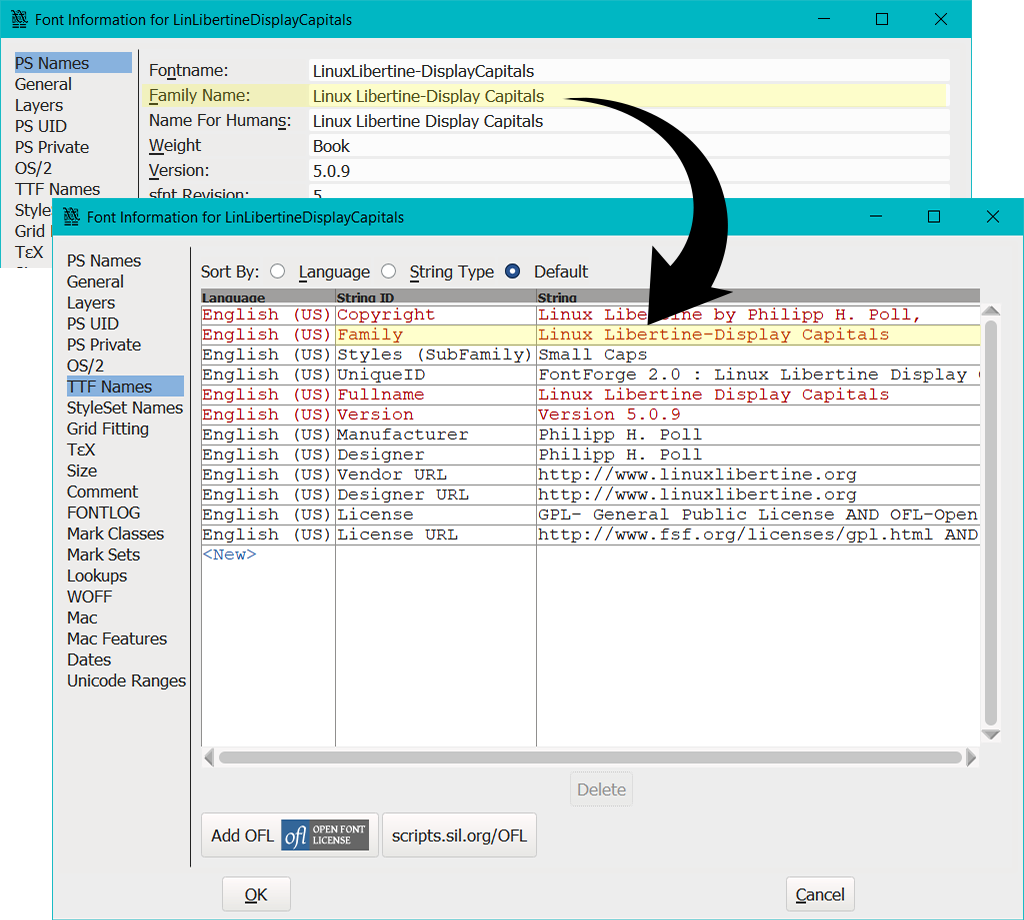Click scroll down arrow of vertical scrollbar
This screenshot has width=1024, height=920.
point(991,735)
